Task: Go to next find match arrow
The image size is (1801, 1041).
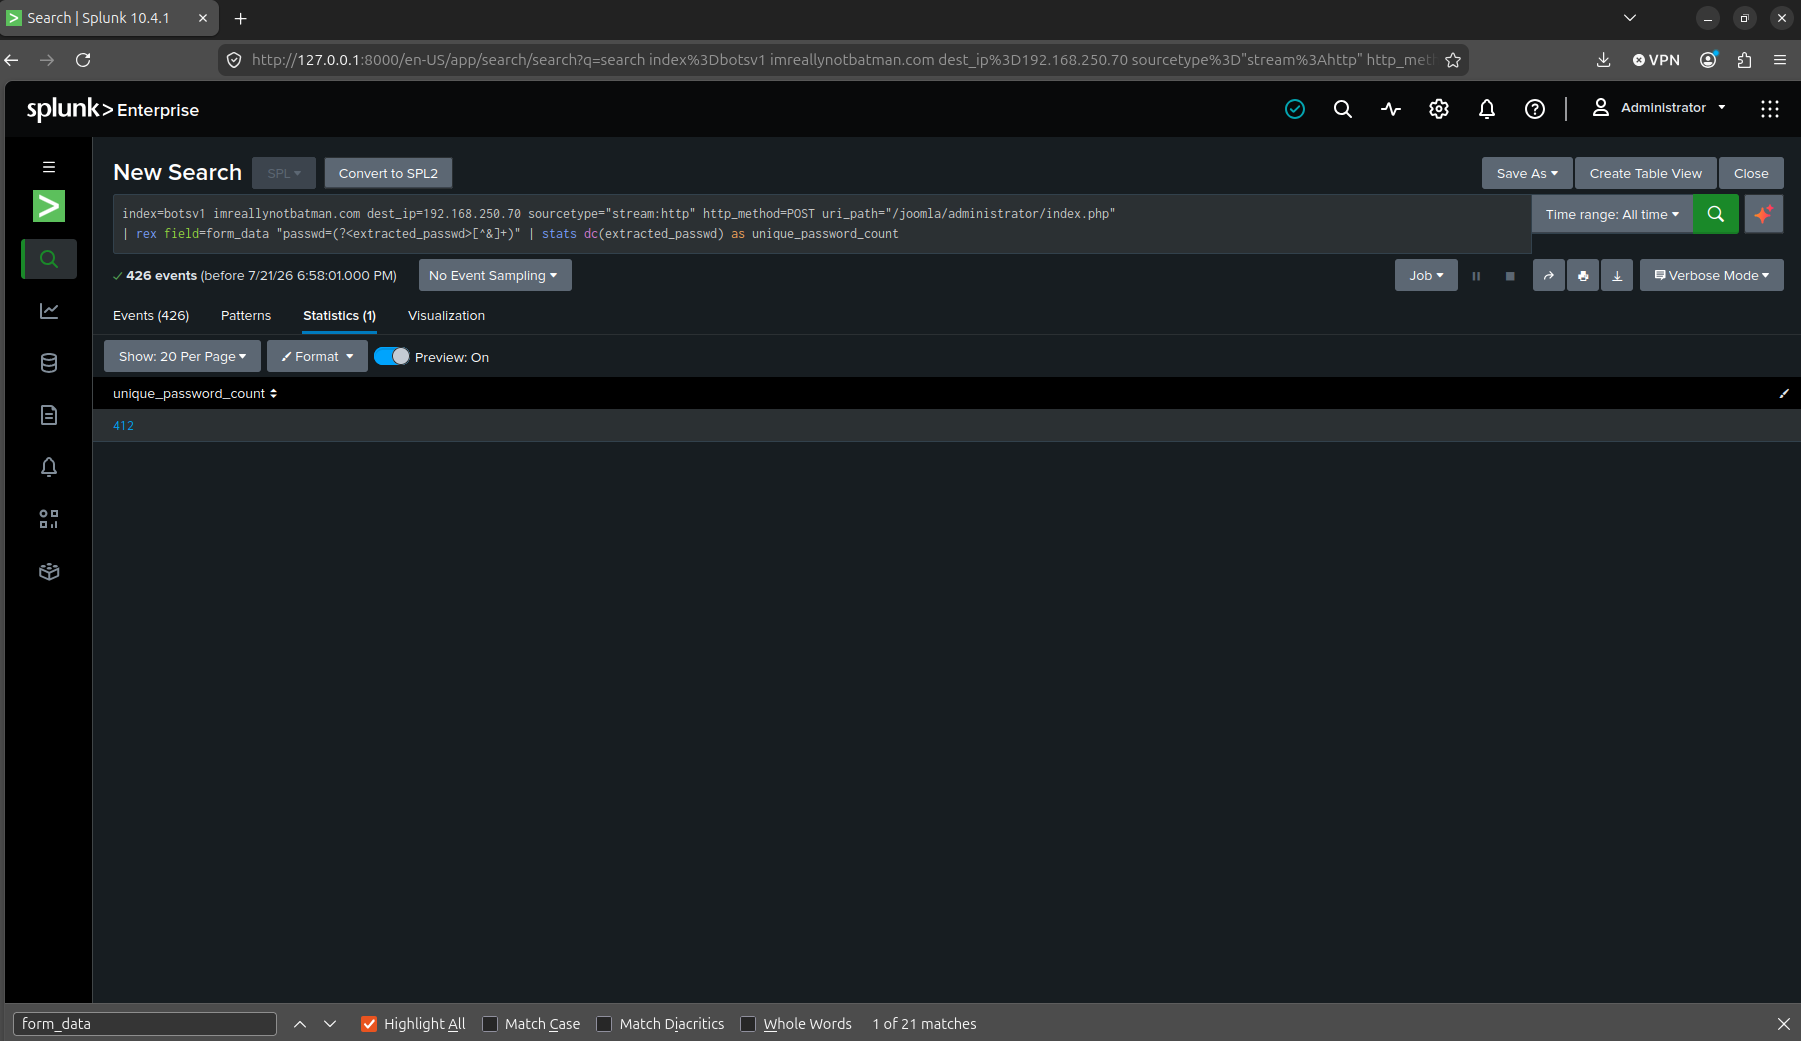Action: click(330, 1024)
